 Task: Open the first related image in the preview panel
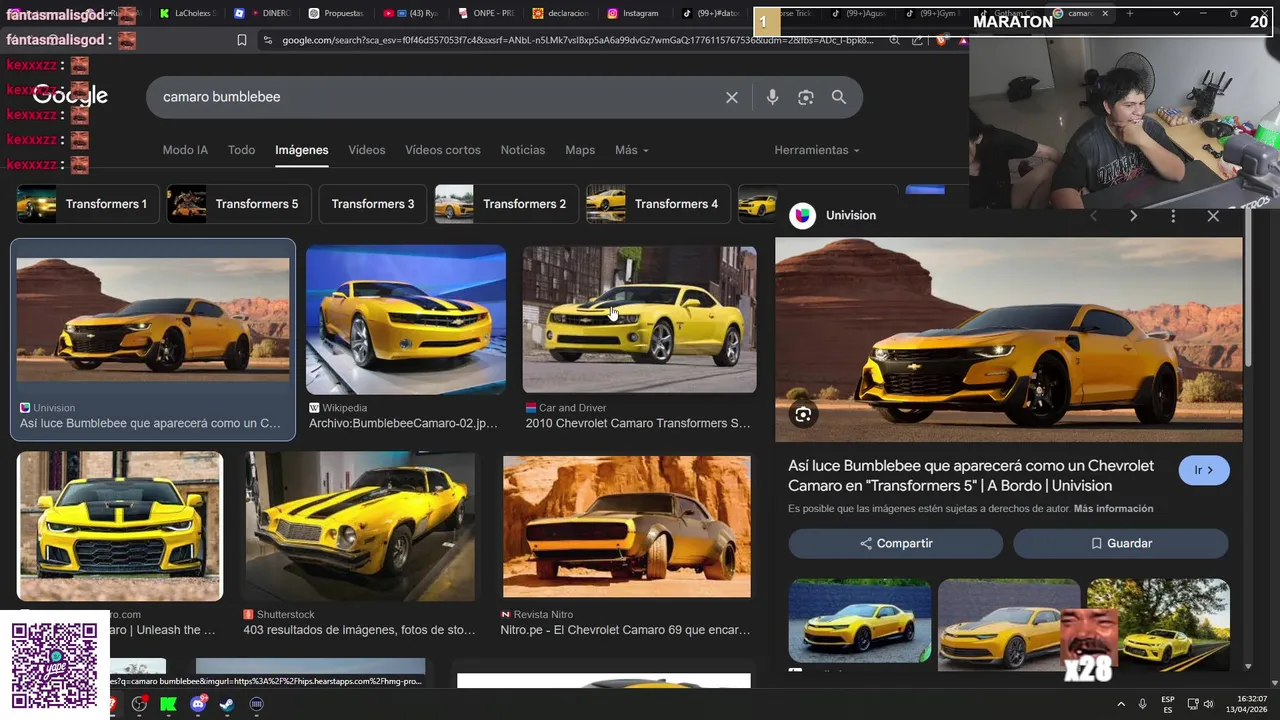pos(859,621)
